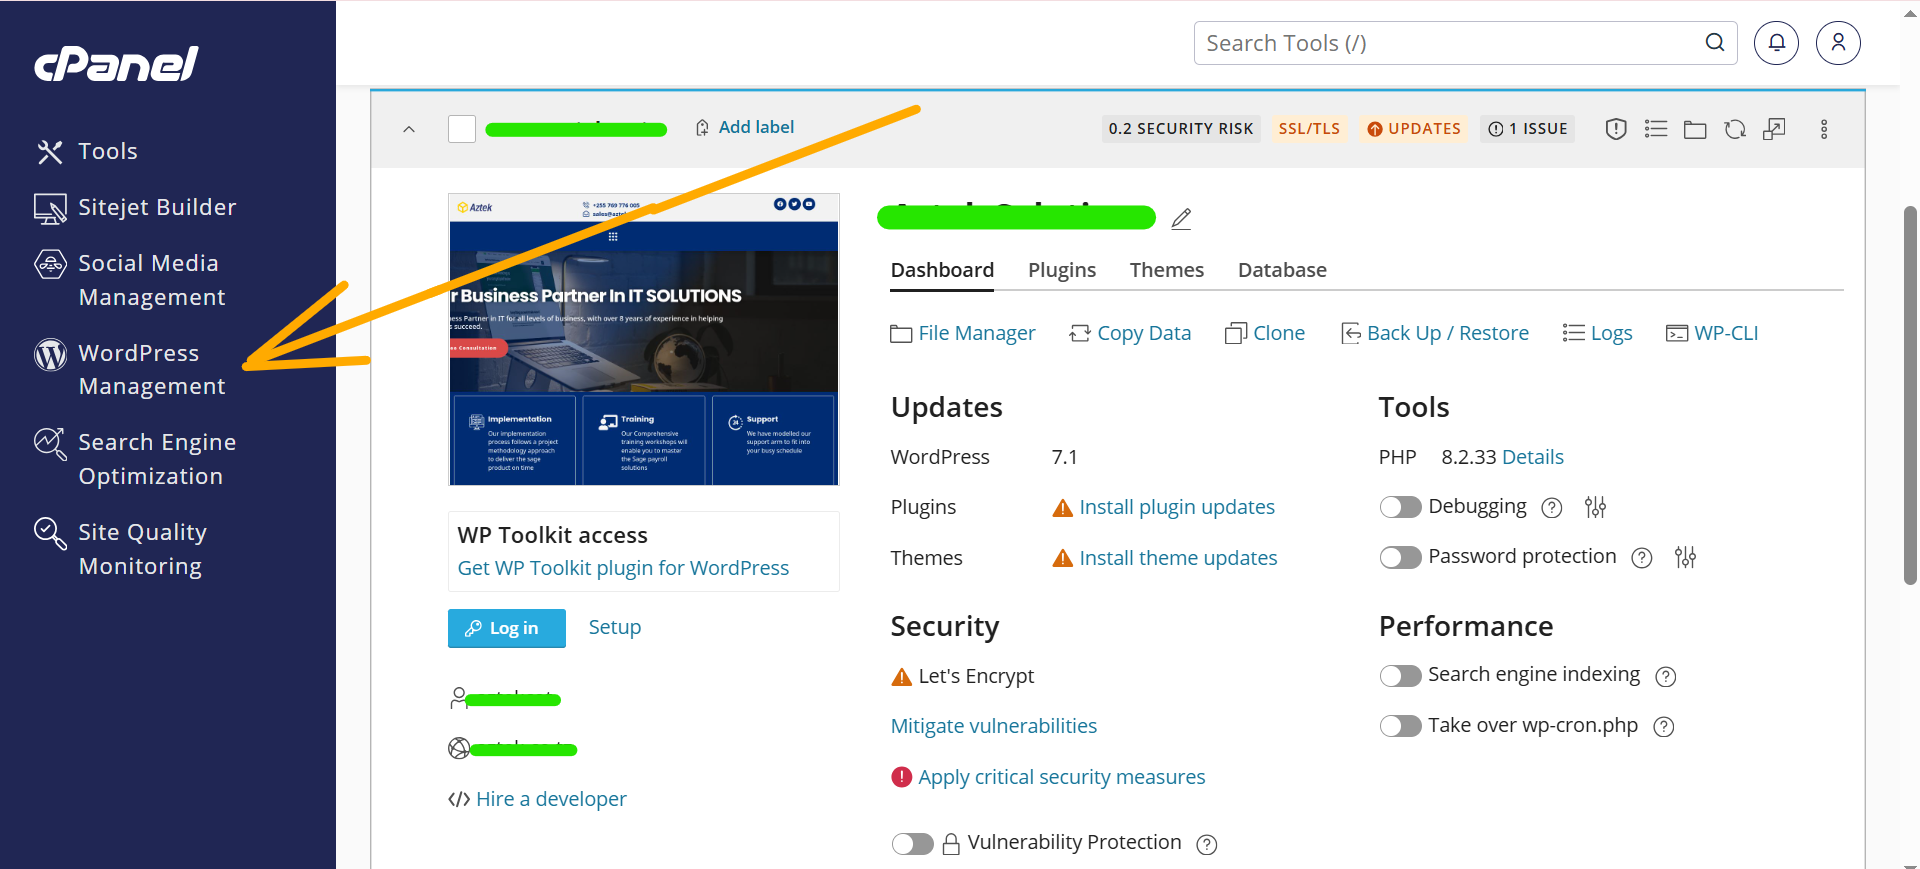The height and width of the screenshot is (869, 1920).
Task: Select the site checkbox
Action: coord(462,129)
